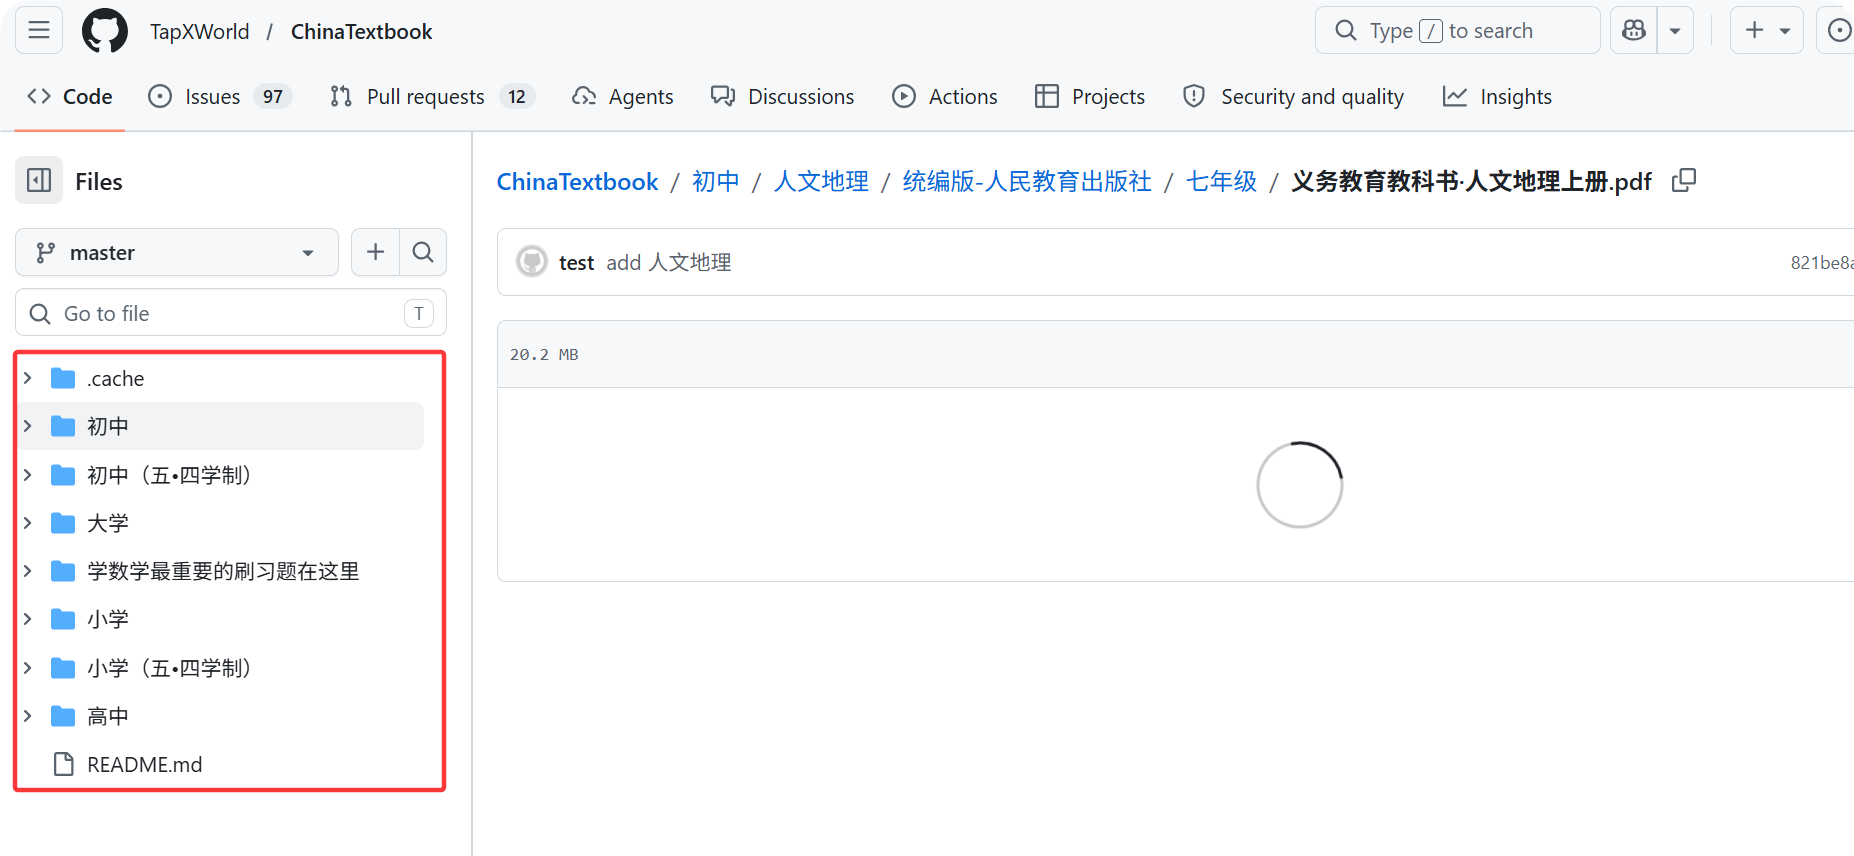1854x856 pixels.
Task: Switch to the Pull requests tab
Action: tap(432, 96)
